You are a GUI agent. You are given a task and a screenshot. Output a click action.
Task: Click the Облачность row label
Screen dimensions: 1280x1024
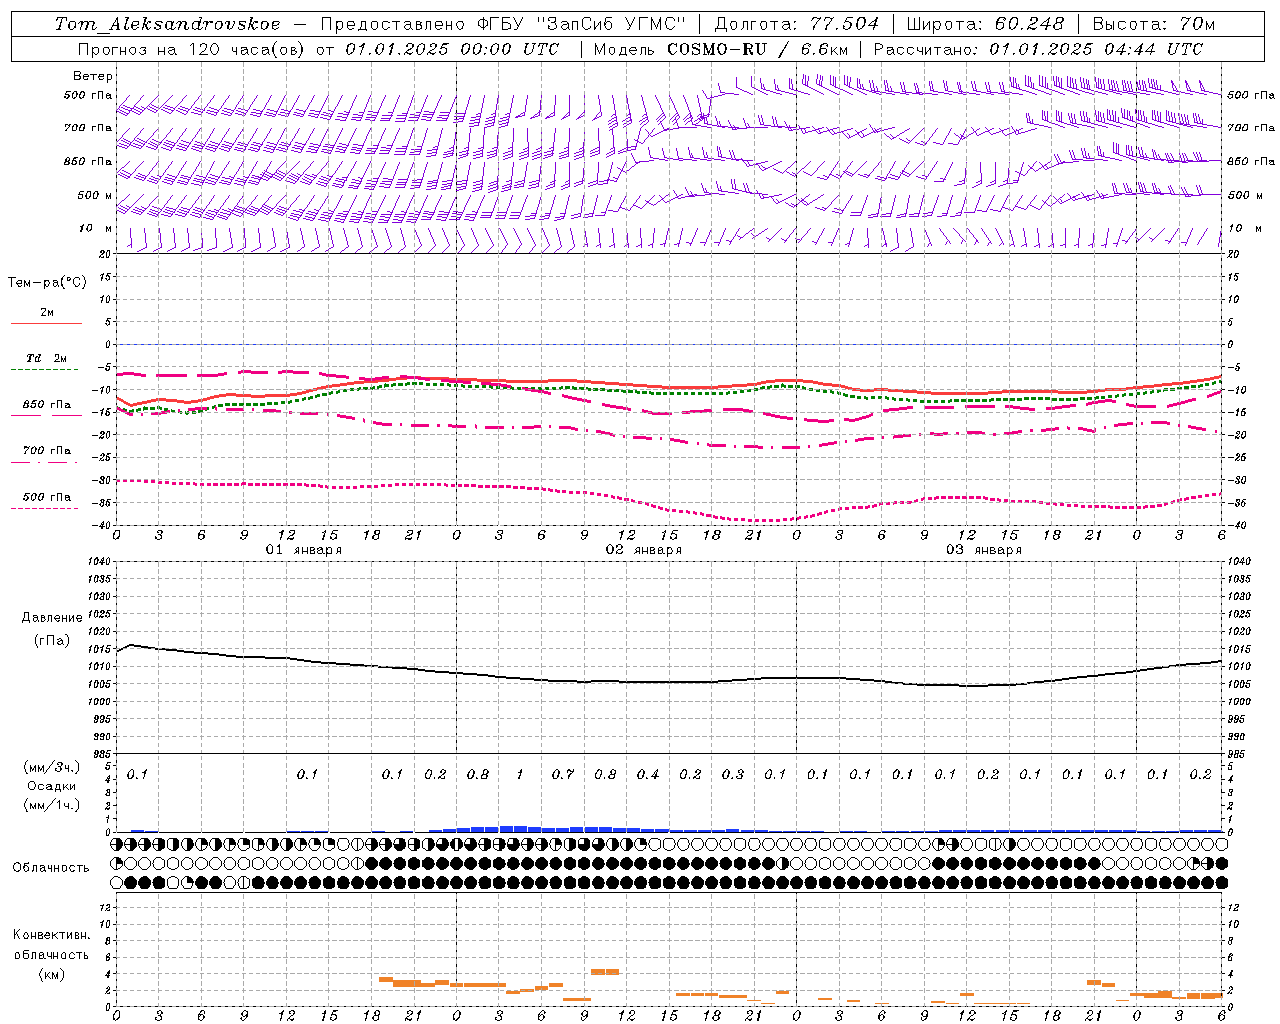click(x=51, y=868)
